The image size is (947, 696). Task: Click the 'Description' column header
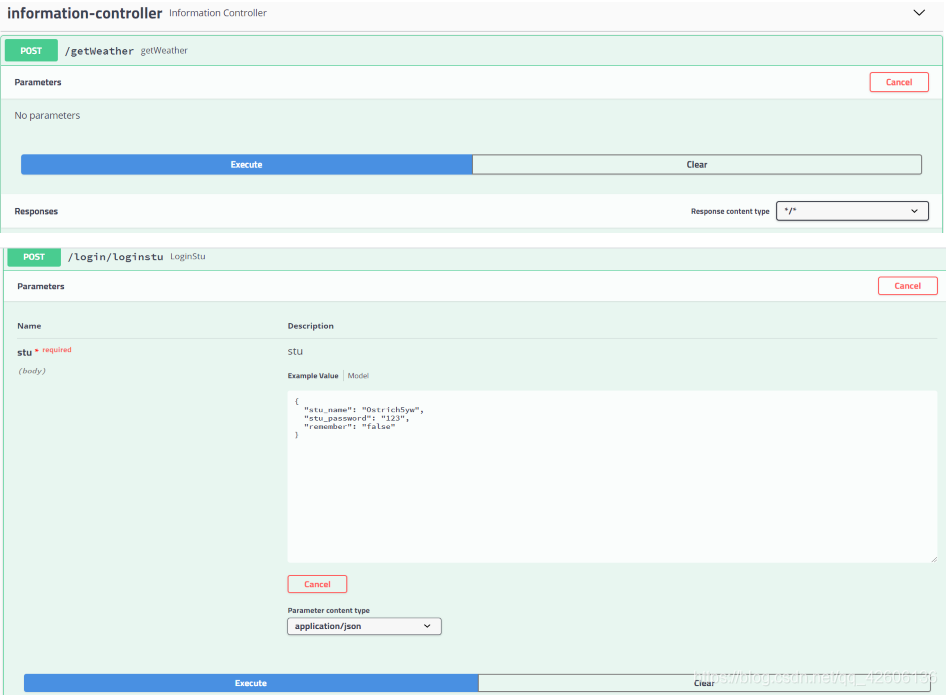tap(310, 326)
